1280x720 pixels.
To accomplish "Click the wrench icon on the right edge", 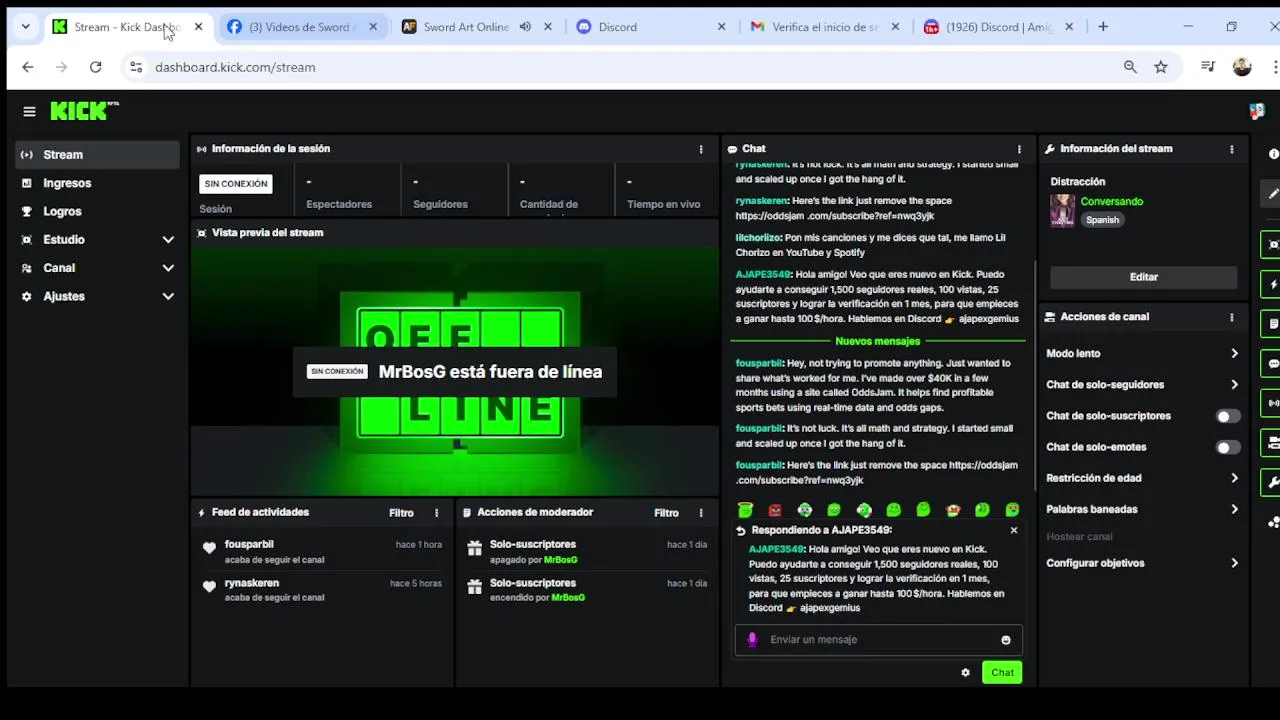I will 1273,482.
